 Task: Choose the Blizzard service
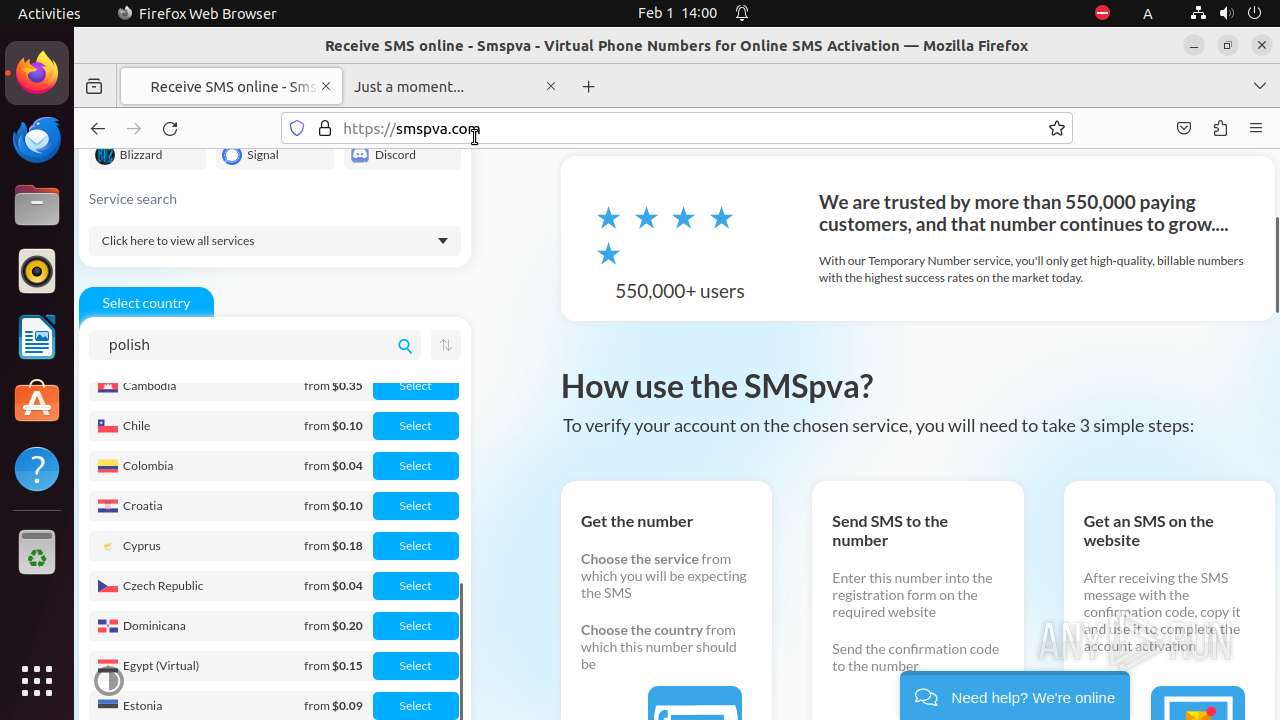147,155
